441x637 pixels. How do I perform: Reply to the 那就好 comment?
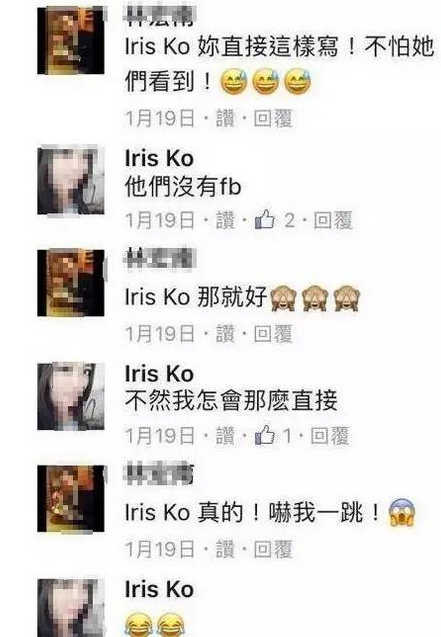click(x=273, y=334)
